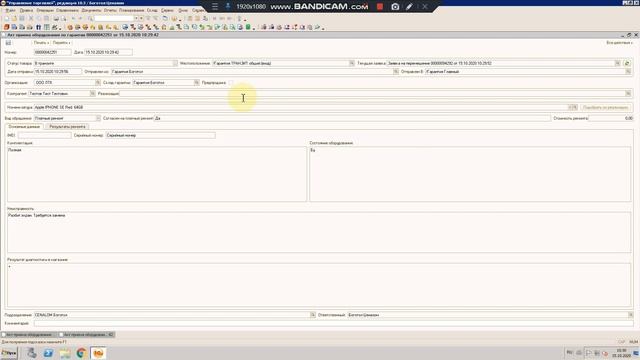Expand the toolbar search box dropdown
This screenshot has width=640, height=360.
pos(137,19)
